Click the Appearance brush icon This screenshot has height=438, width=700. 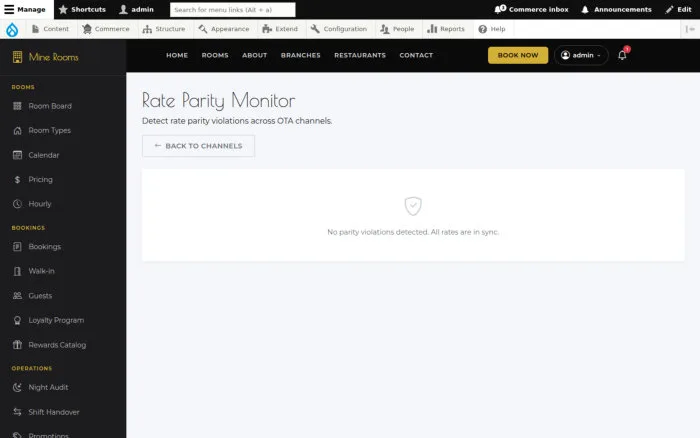[x=203, y=29]
